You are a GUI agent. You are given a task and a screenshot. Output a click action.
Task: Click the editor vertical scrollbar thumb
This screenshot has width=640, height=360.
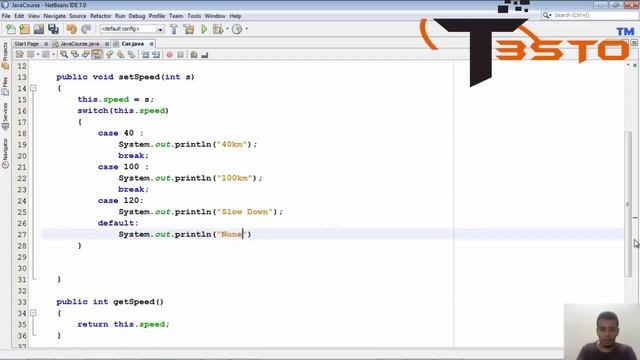point(628,204)
